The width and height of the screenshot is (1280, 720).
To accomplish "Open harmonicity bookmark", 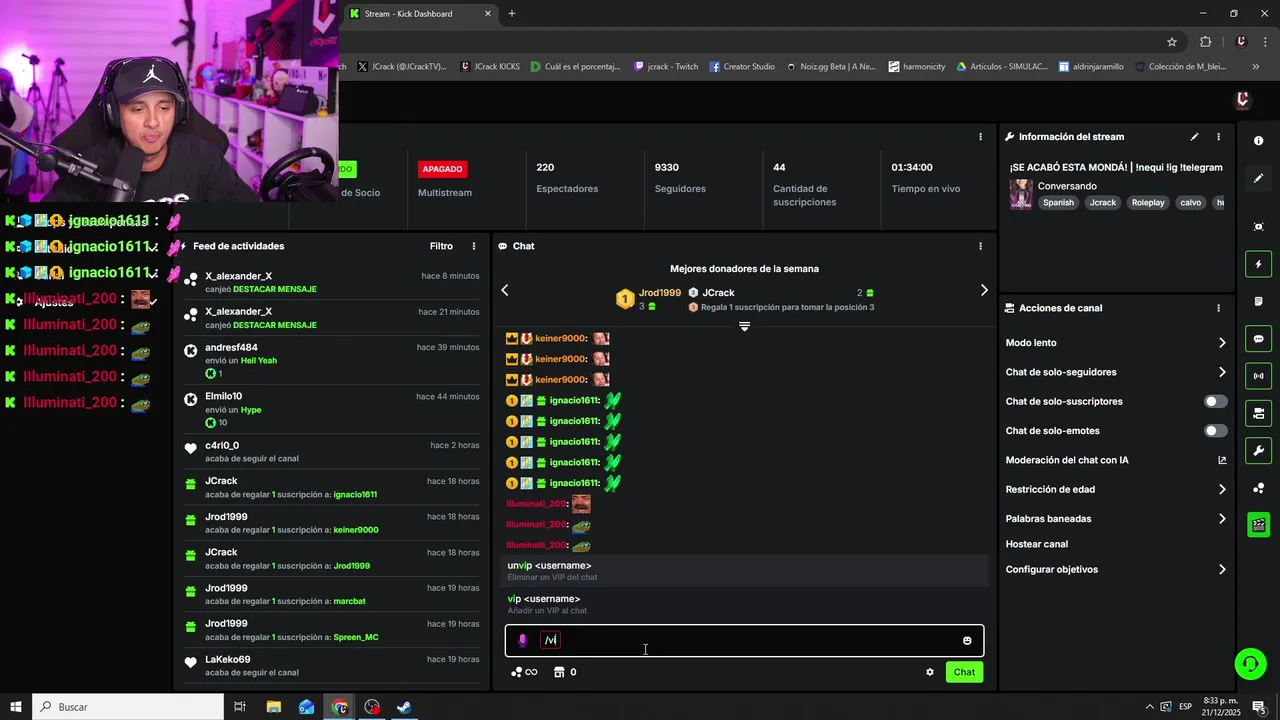I will 917,67.
